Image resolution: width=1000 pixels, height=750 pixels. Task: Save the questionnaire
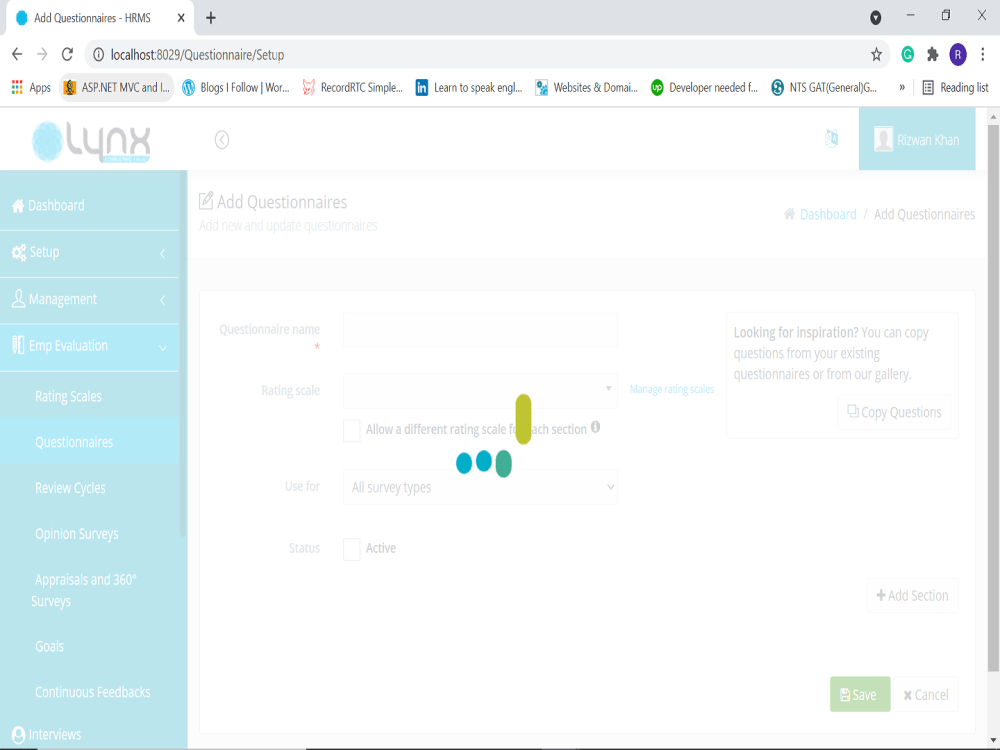(x=860, y=695)
